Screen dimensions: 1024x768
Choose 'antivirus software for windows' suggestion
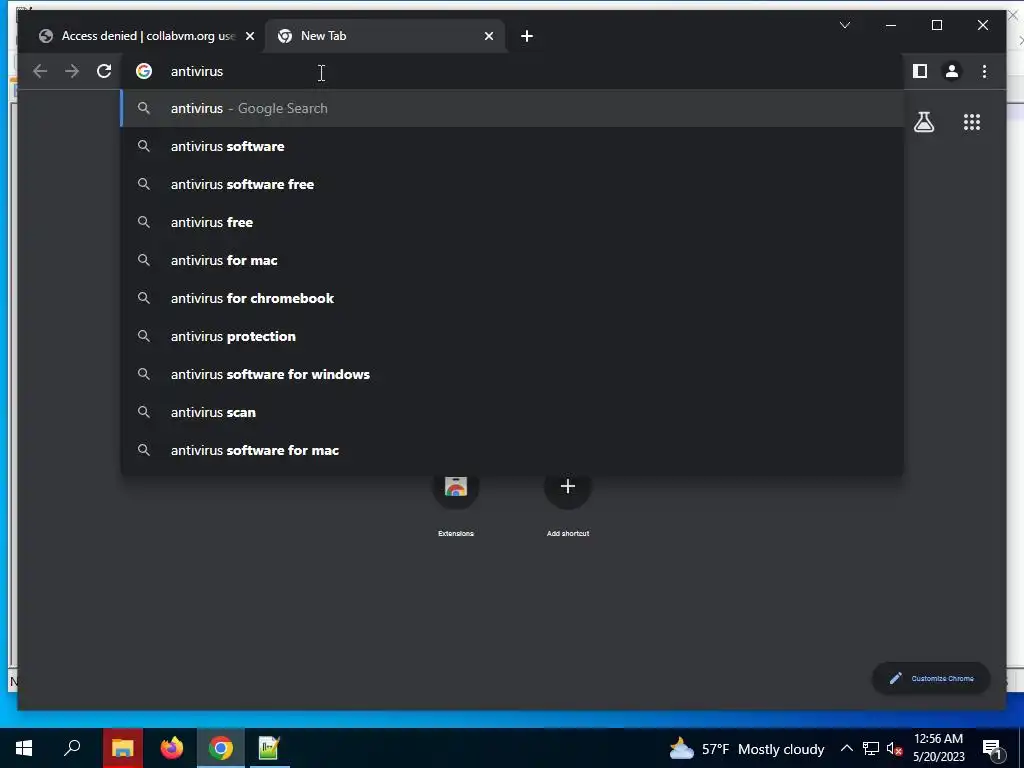click(x=513, y=374)
